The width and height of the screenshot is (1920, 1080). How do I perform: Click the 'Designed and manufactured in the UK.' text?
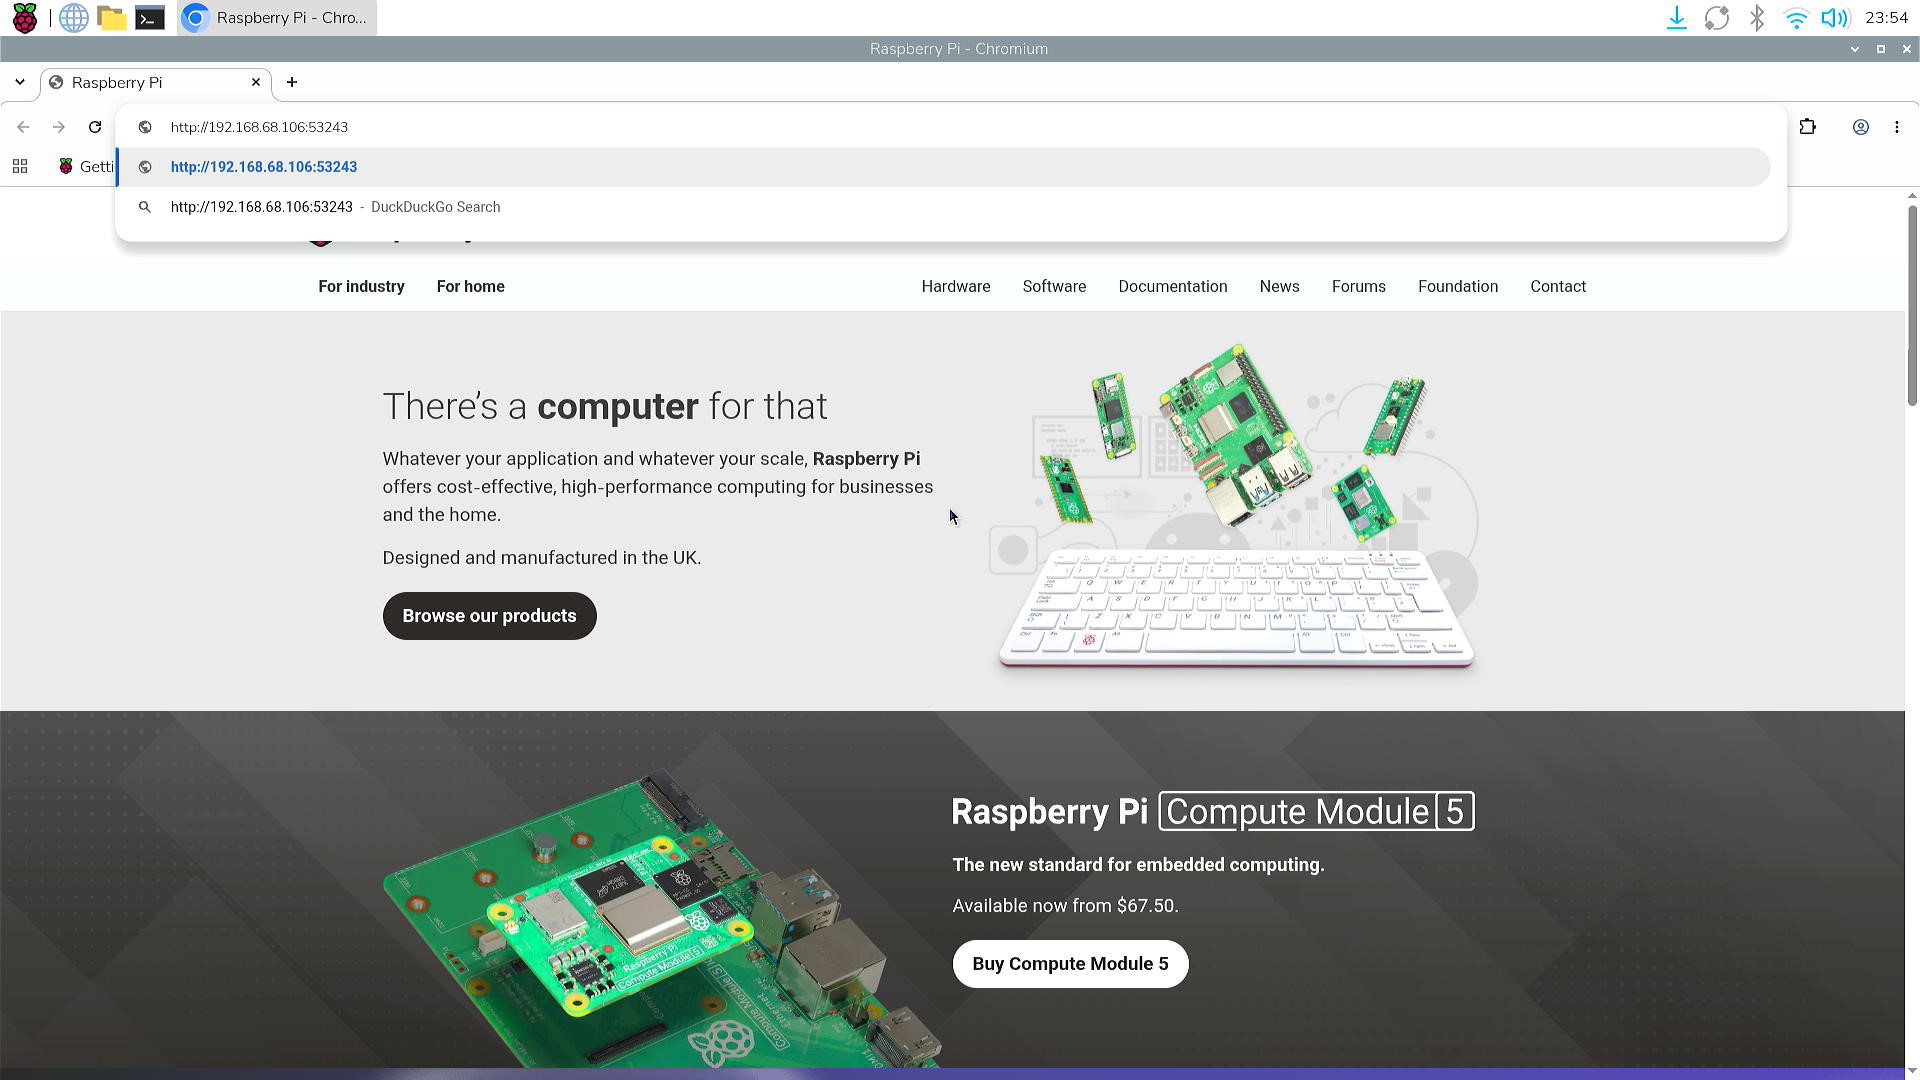[x=542, y=558]
